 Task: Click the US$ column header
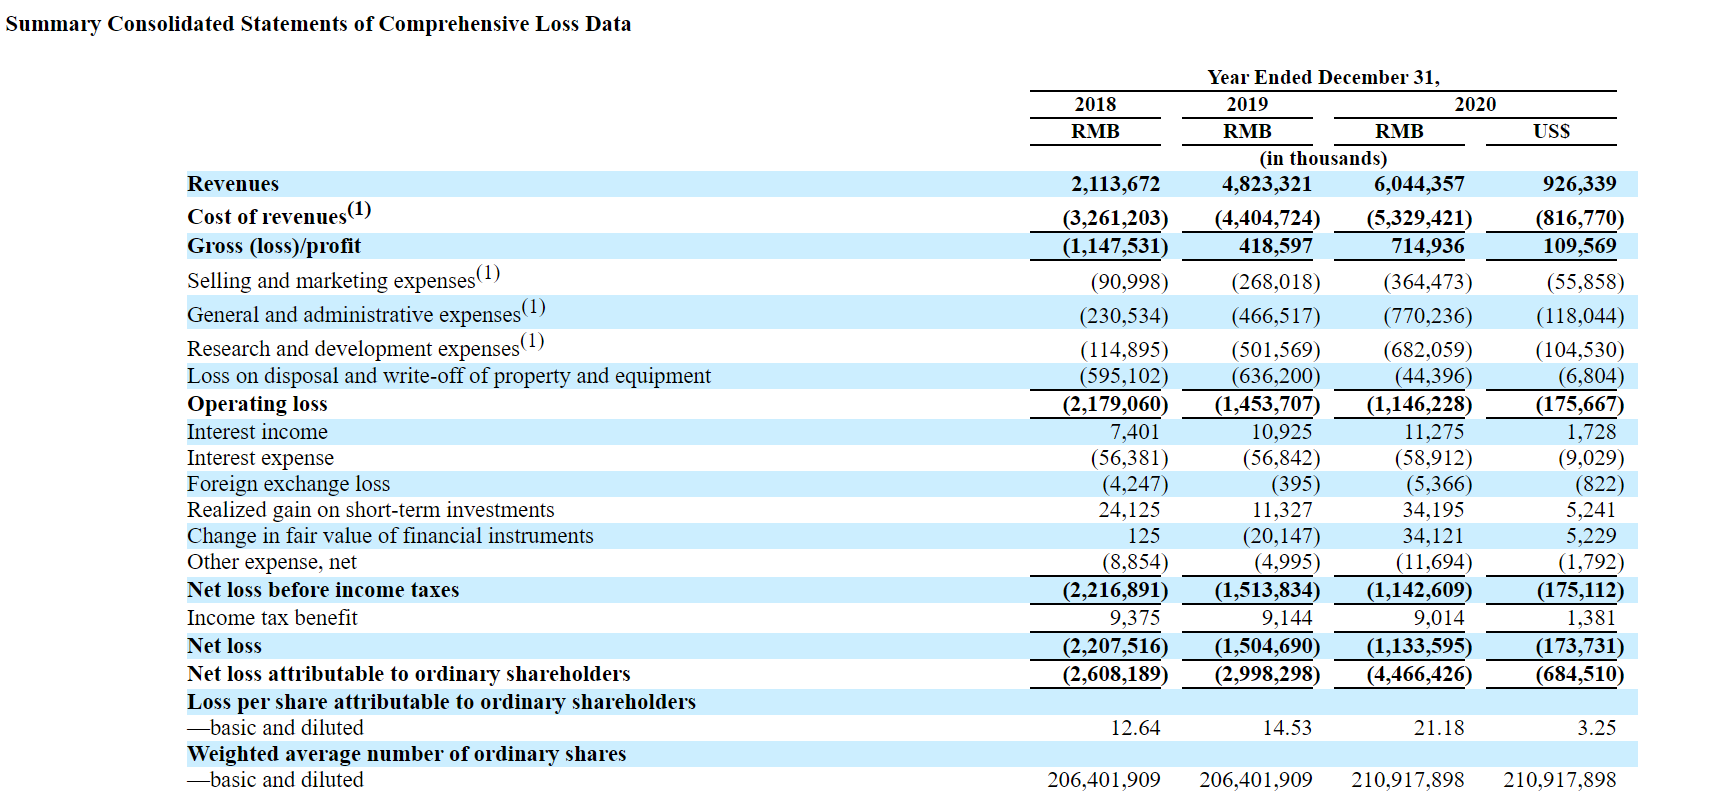(x=1551, y=131)
